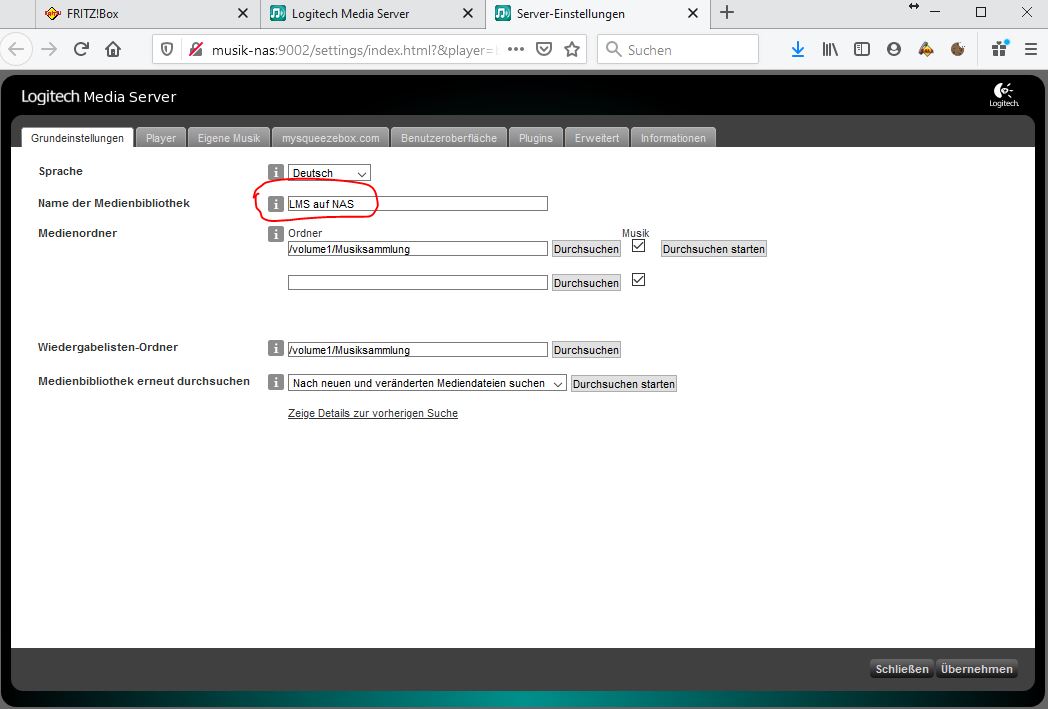Switch to the Player settings tab

pyautogui.click(x=161, y=138)
